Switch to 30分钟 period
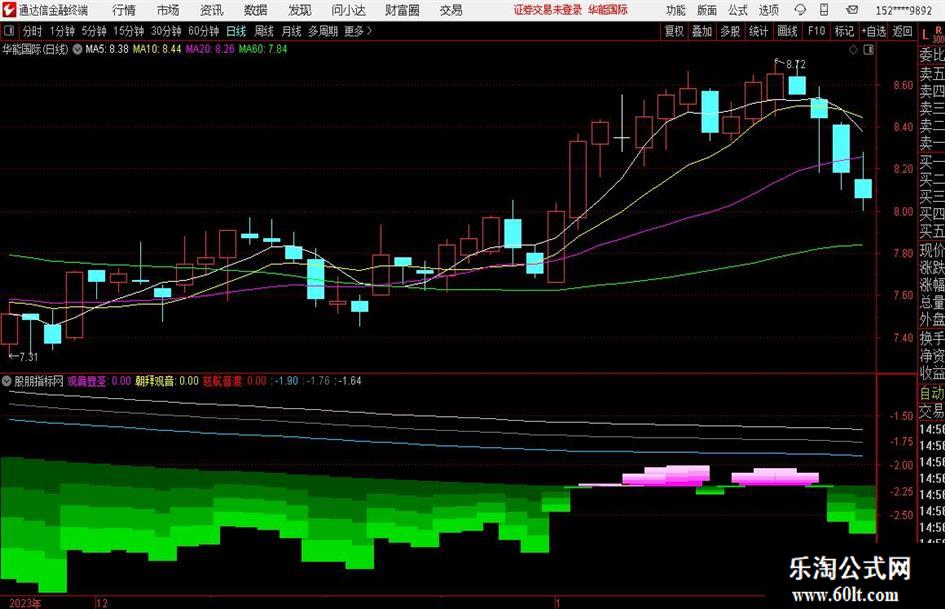This screenshot has width=945, height=609. coord(166,31)
